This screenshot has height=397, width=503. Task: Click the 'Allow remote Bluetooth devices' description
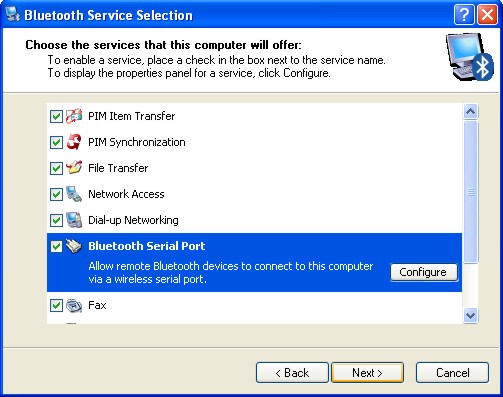click(x=231, y=272)
